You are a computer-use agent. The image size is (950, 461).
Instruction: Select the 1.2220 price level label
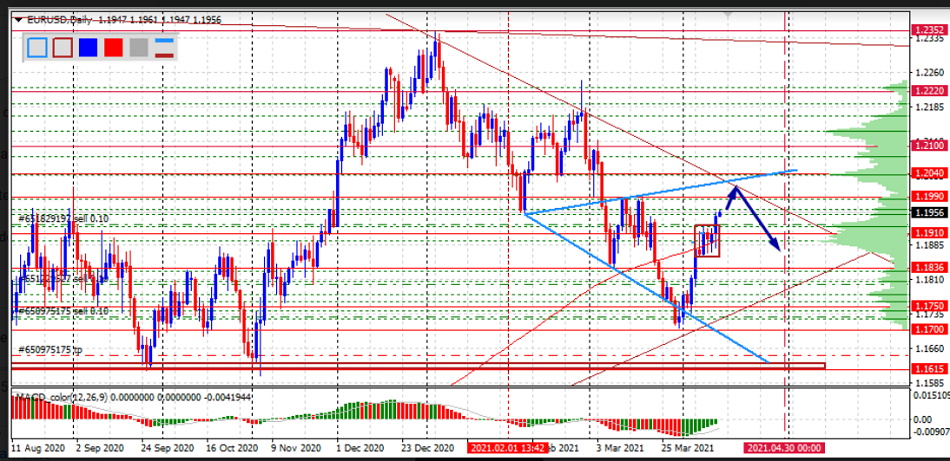(929, 89)
